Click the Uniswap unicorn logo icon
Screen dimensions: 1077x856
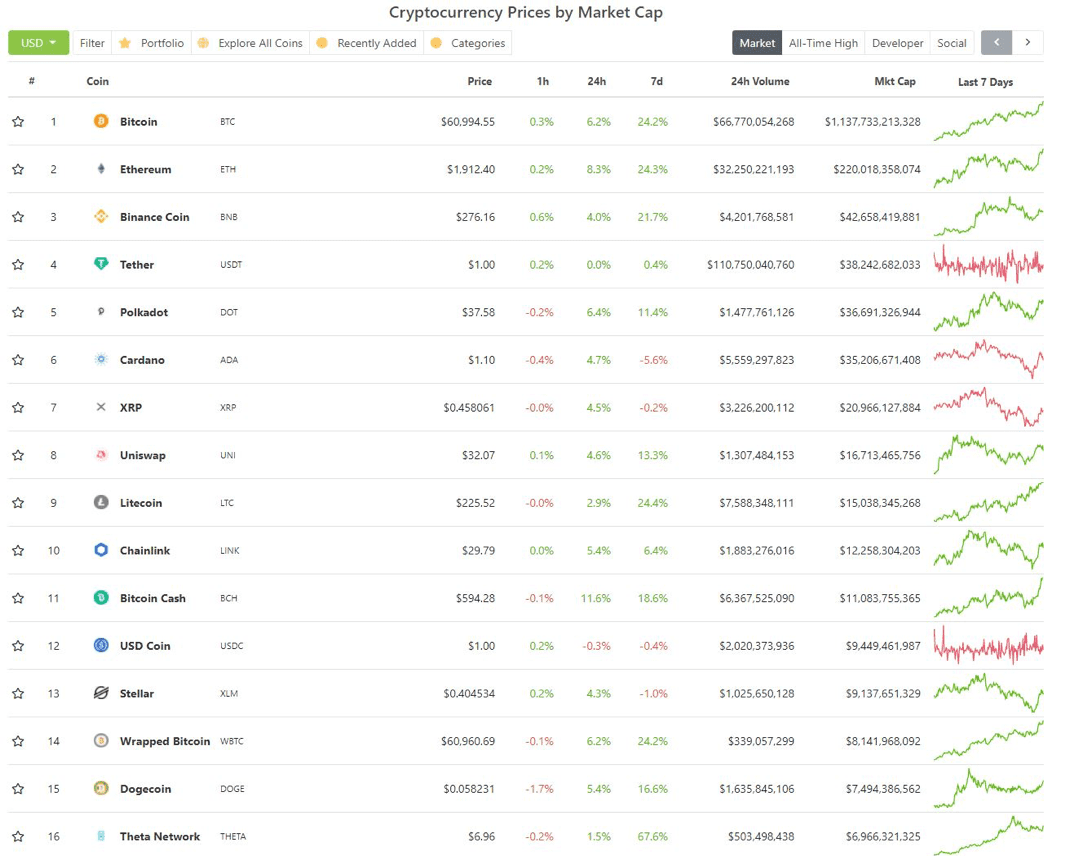[101, 455]
